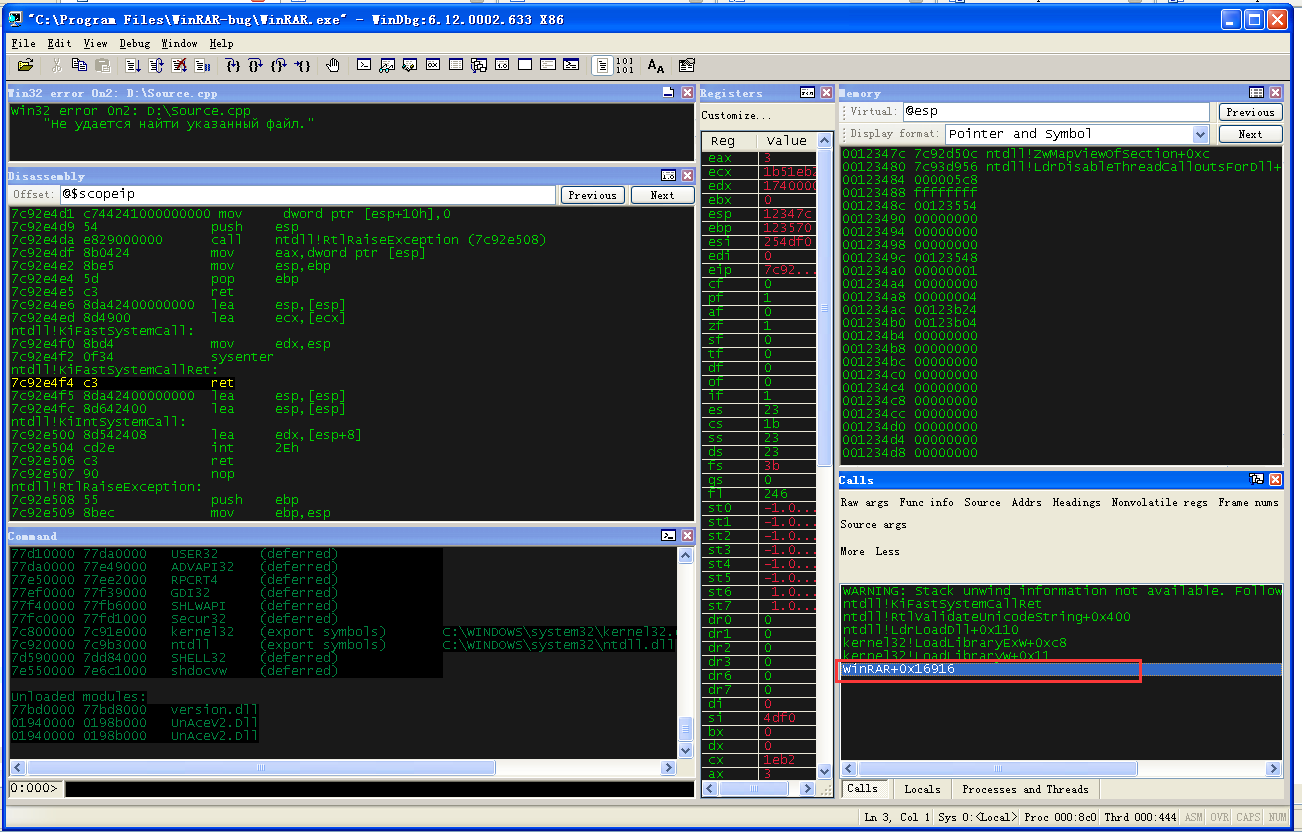Image resolution: width=1302 pixels, height=833 pixels.
Task: Click the Options toolbar icon
Action: pos(686,65)
